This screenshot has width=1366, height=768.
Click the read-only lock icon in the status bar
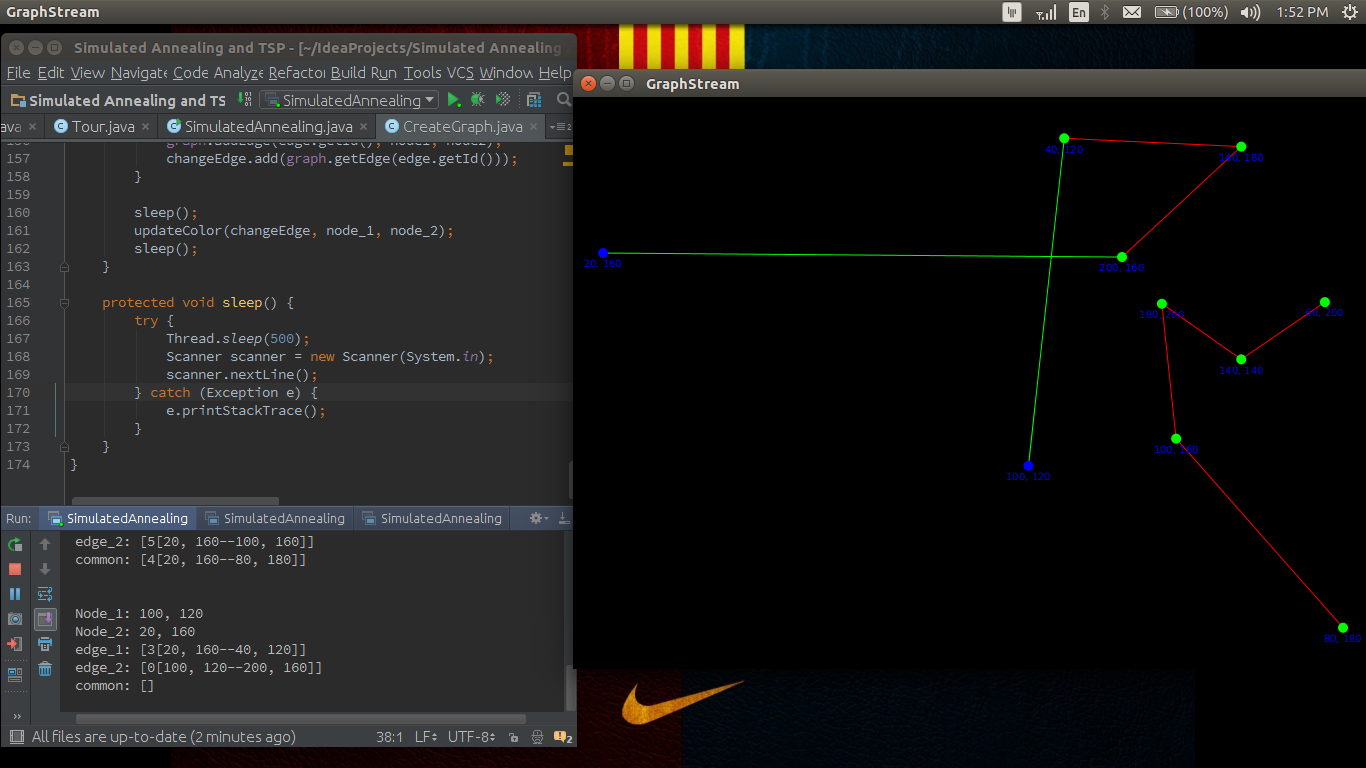click(x=513, y=737)
